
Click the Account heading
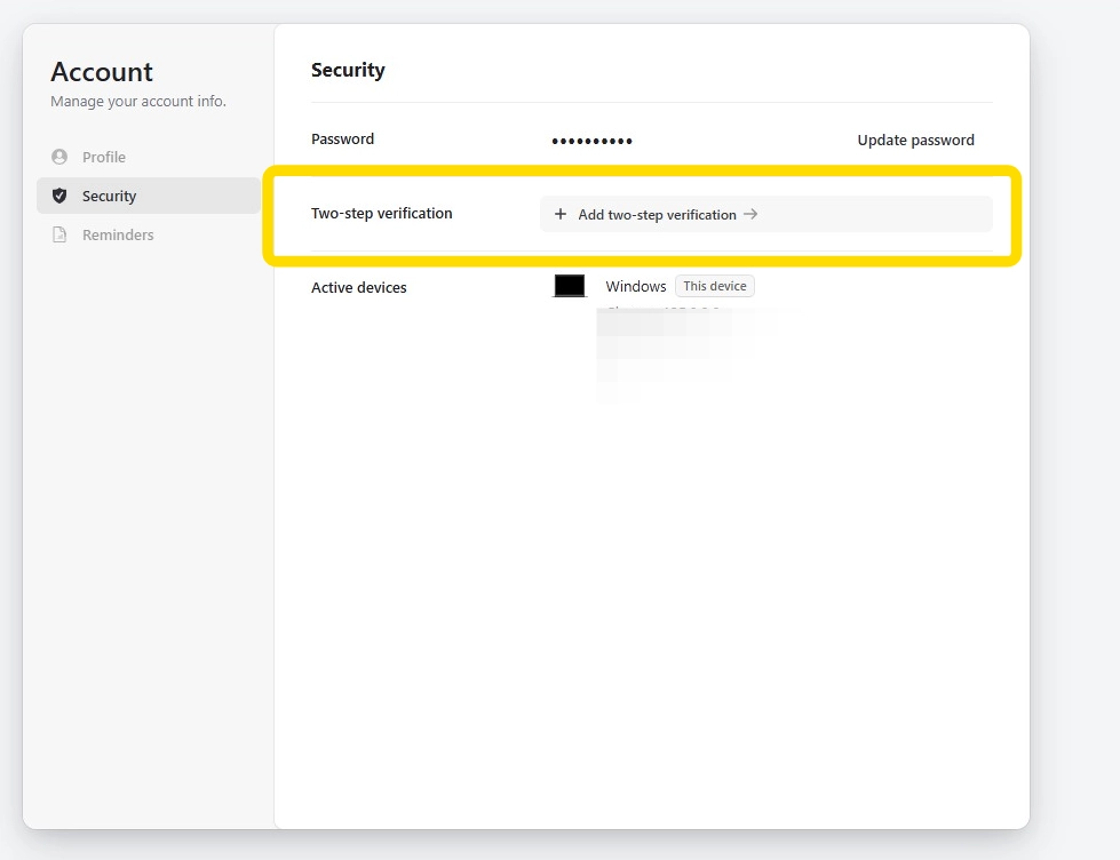[102, 72]
